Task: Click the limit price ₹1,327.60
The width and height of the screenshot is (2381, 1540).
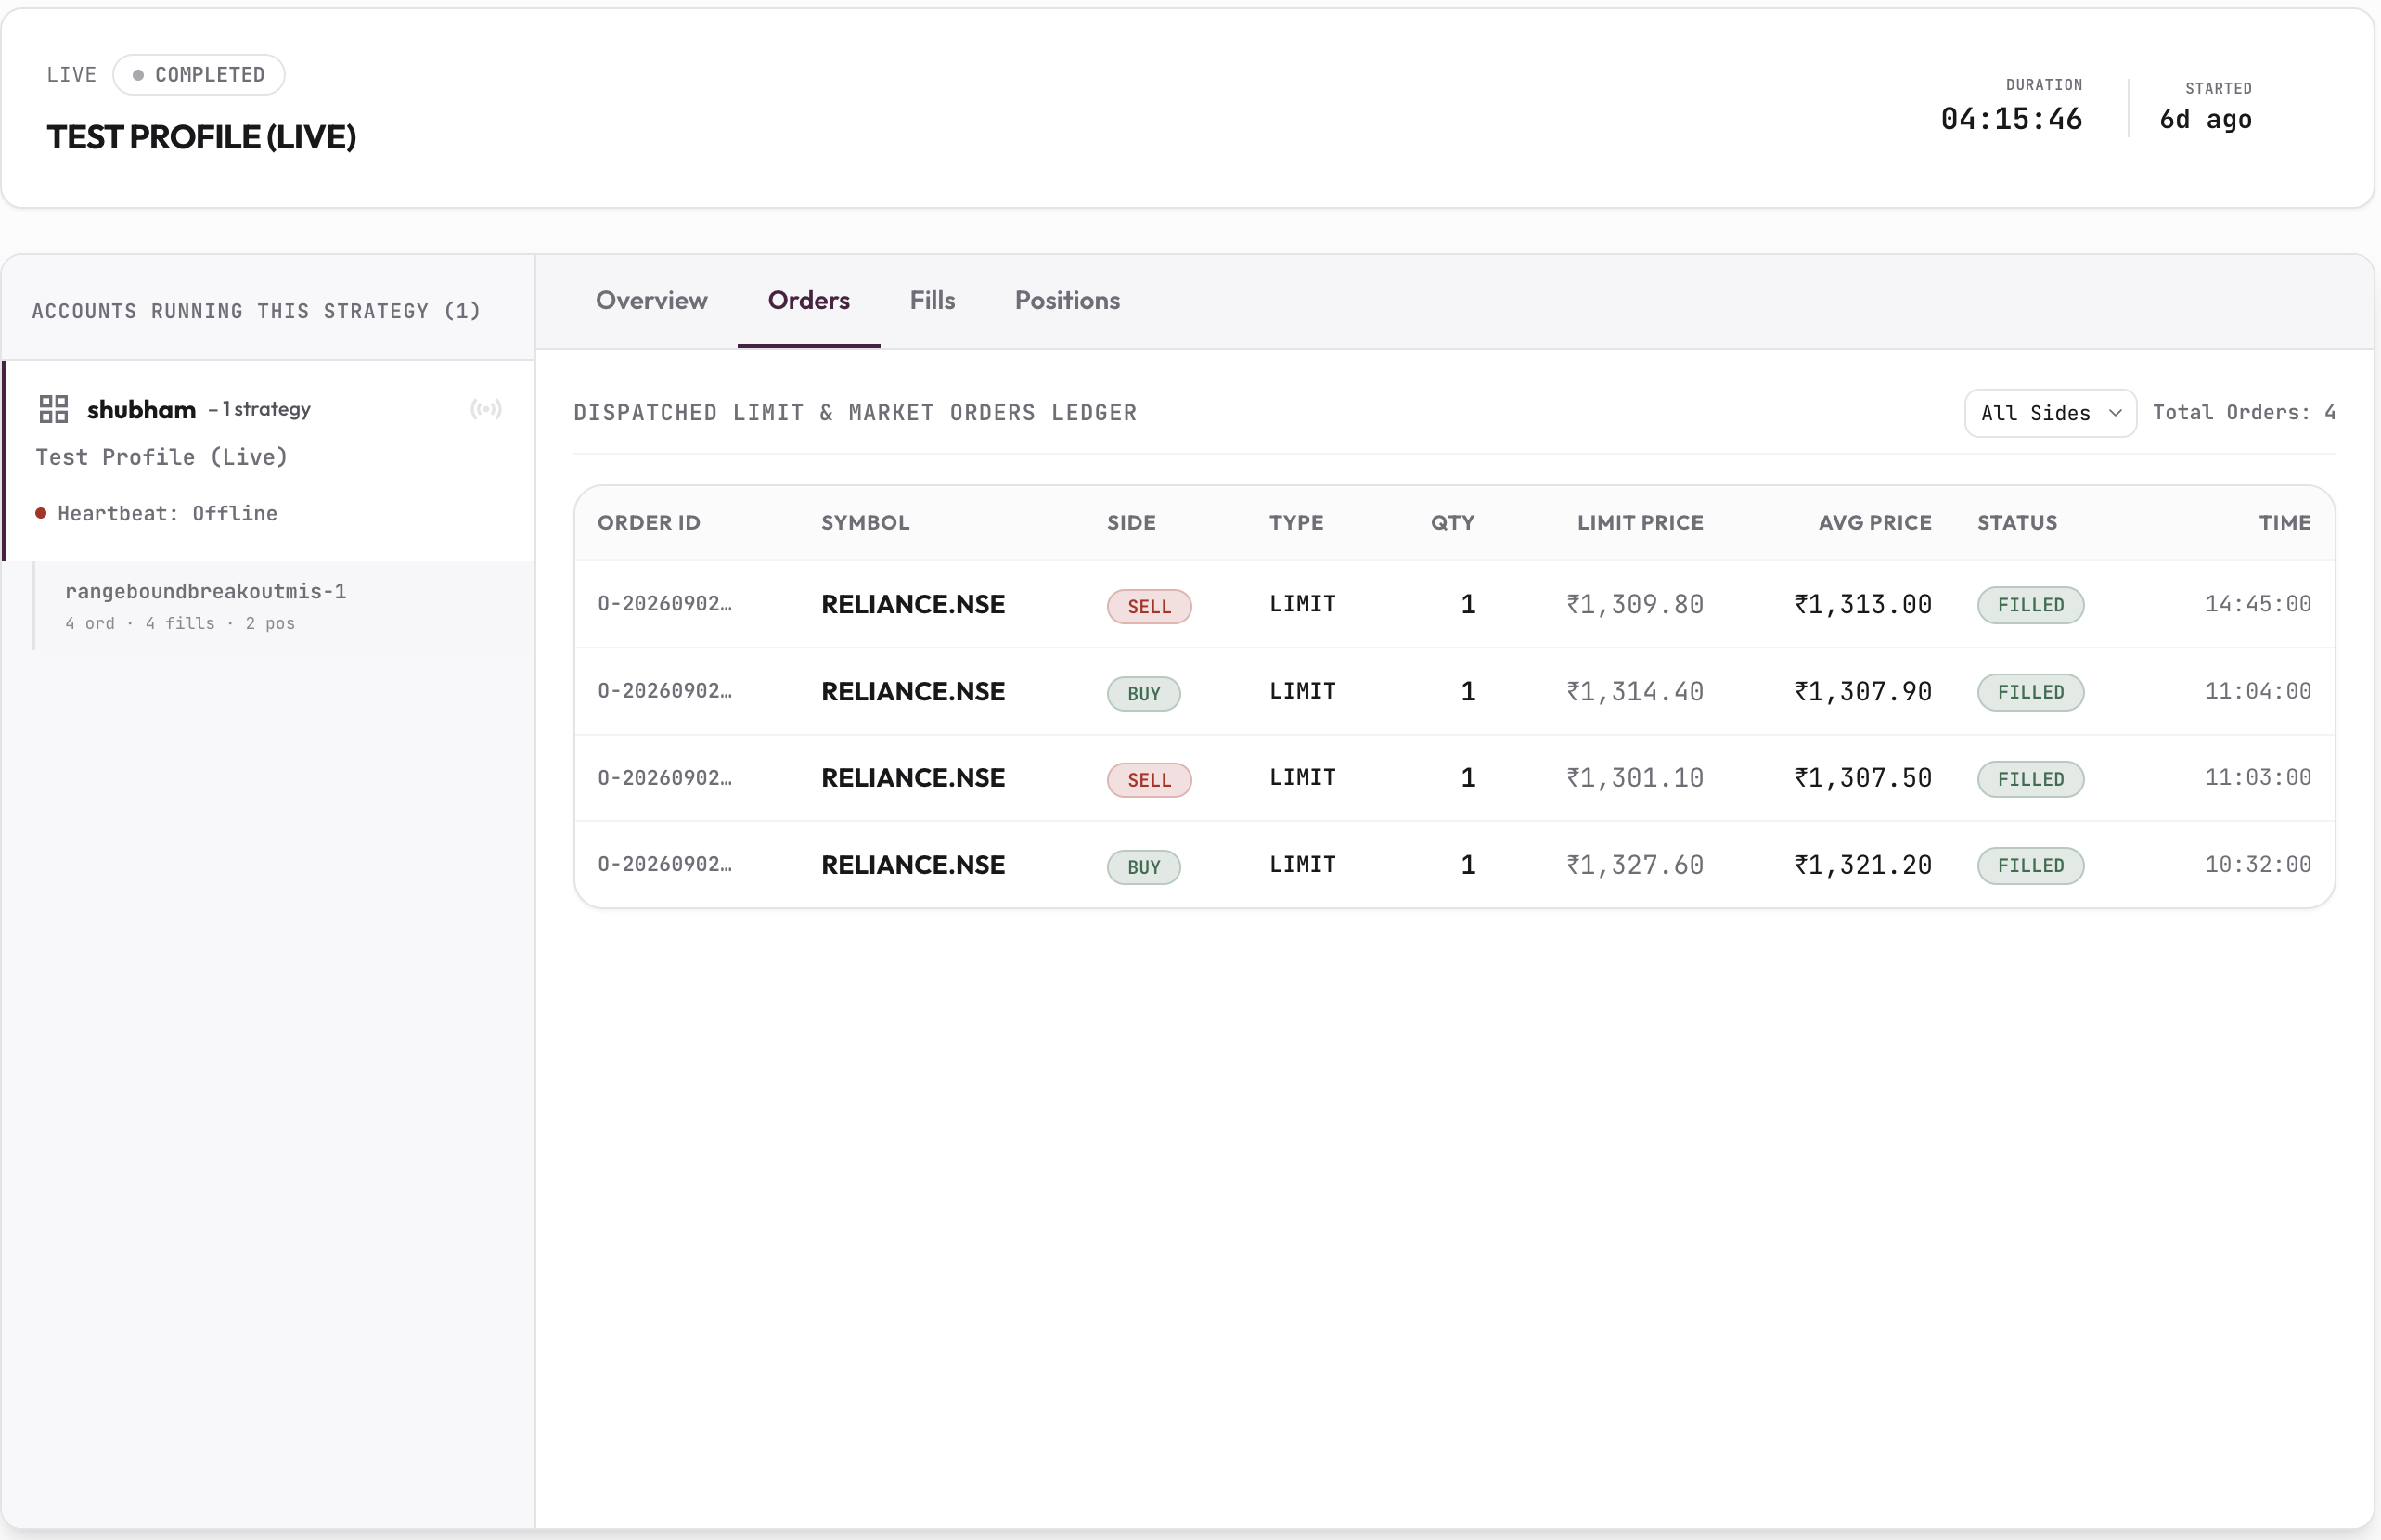Action: tap(1635, 865)
